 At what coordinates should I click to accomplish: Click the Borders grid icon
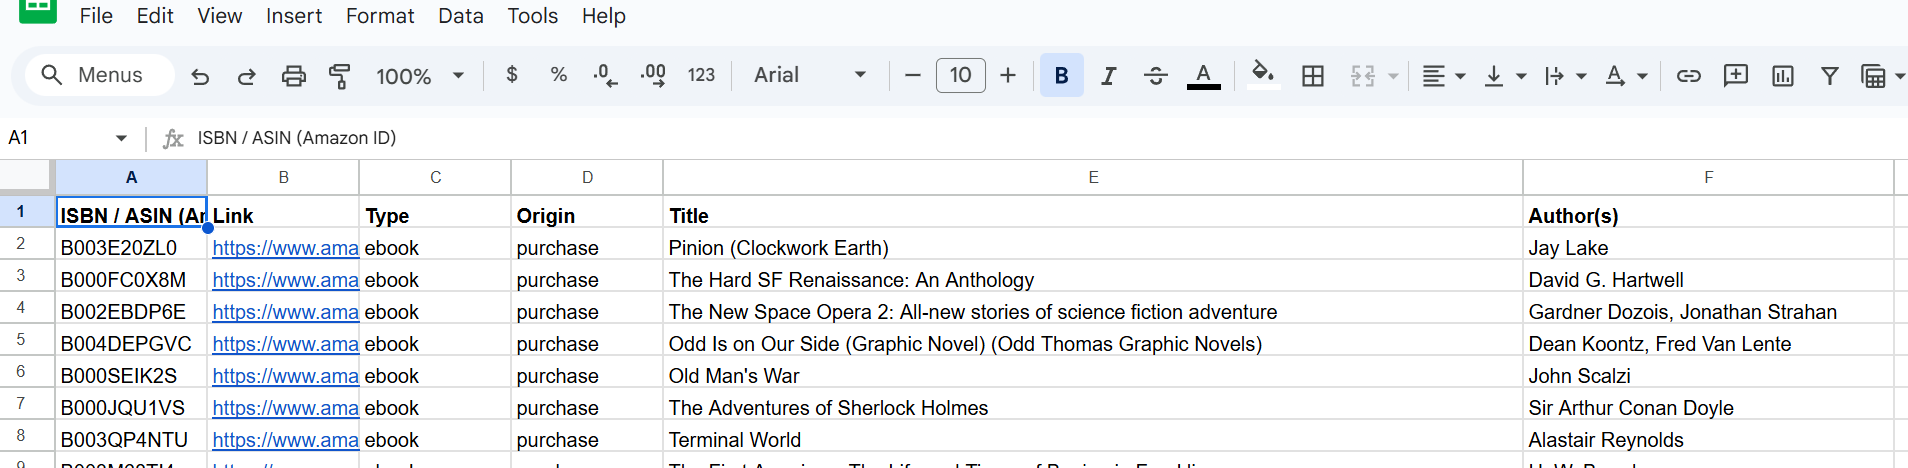1312,76
